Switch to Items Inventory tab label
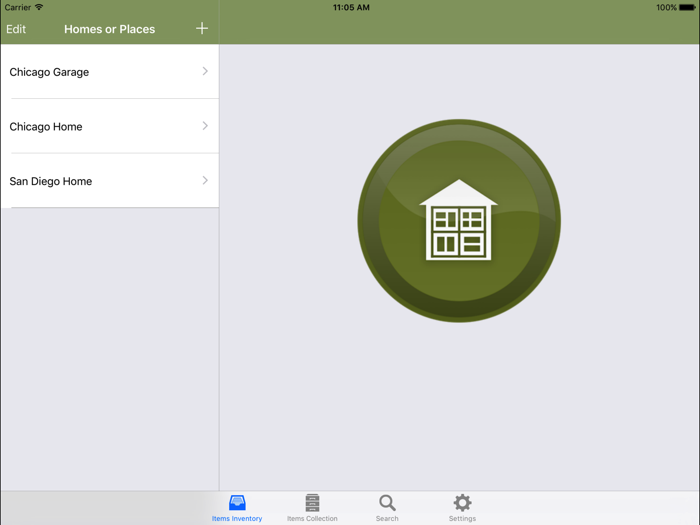Screen dimensions: 700x525 point(237,518)
